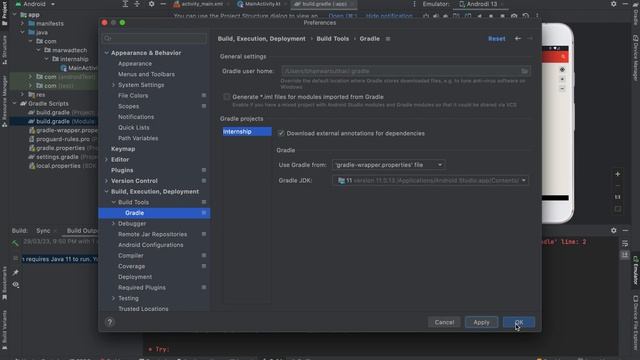Screen dimensions: 640x360
Task: Open Remote Jar Repositories settings
Action: 152,234
